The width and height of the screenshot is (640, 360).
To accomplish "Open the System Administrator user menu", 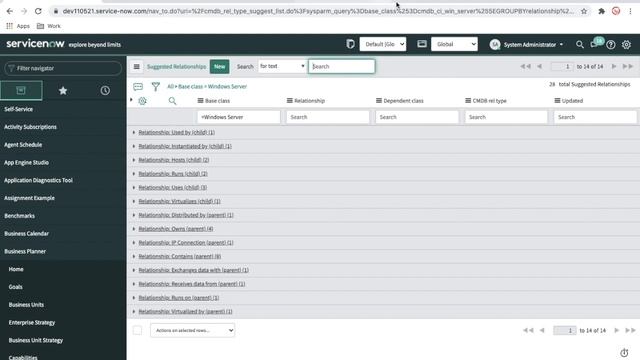I will (x=527, y=44).
